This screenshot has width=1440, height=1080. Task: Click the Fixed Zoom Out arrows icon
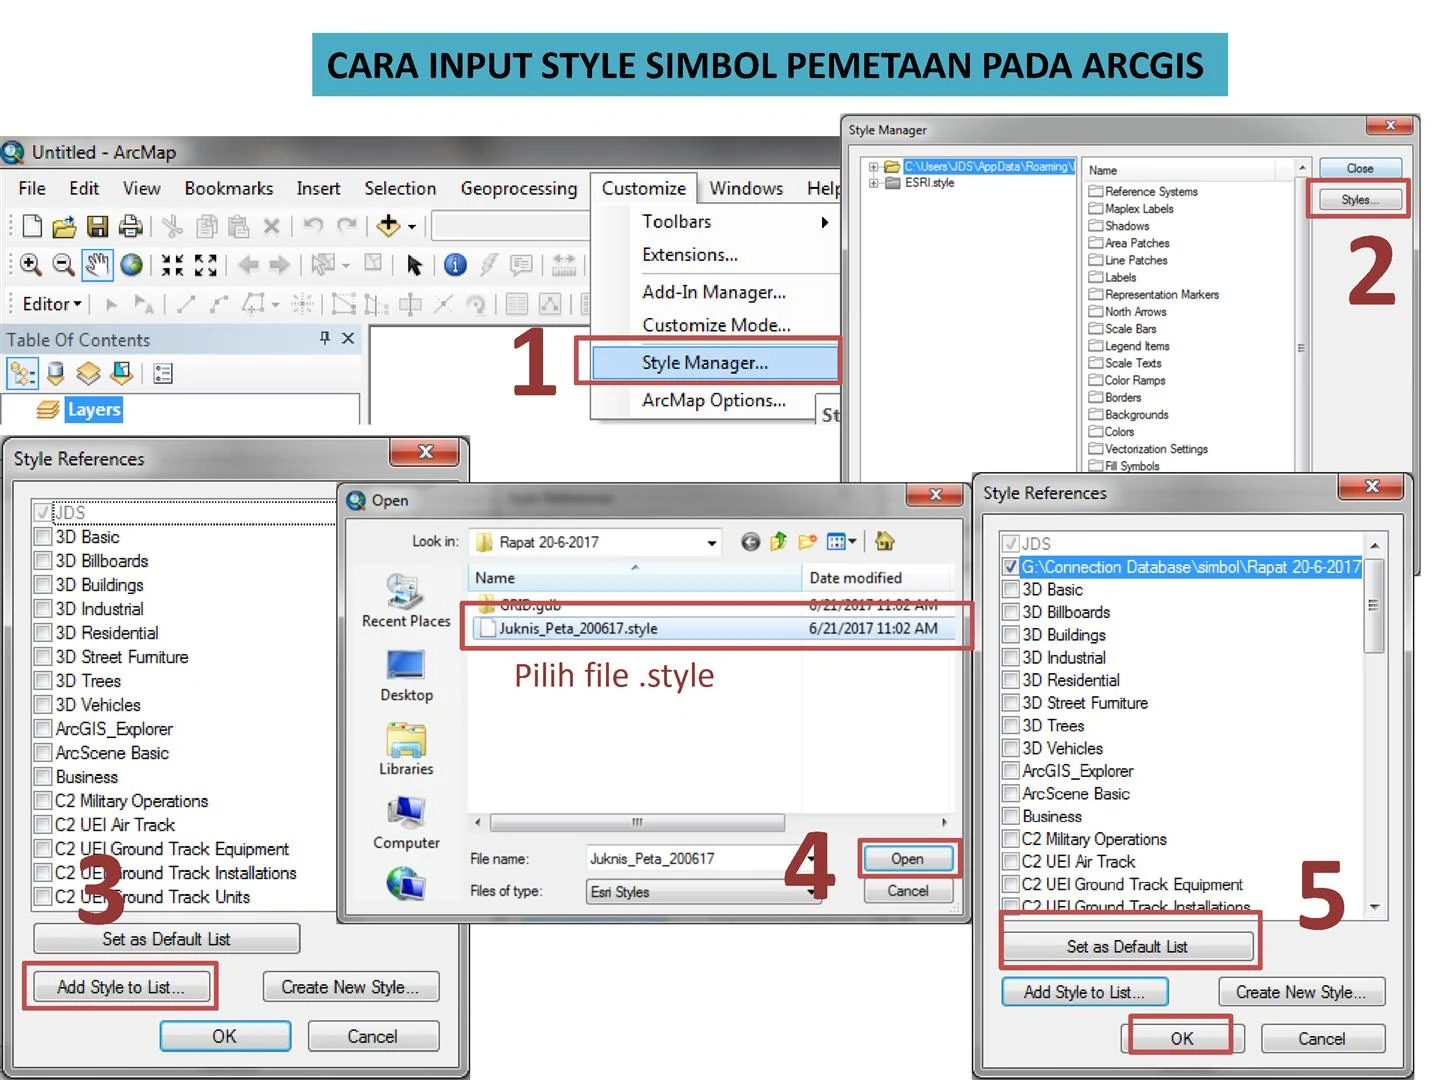coord(206,265)
